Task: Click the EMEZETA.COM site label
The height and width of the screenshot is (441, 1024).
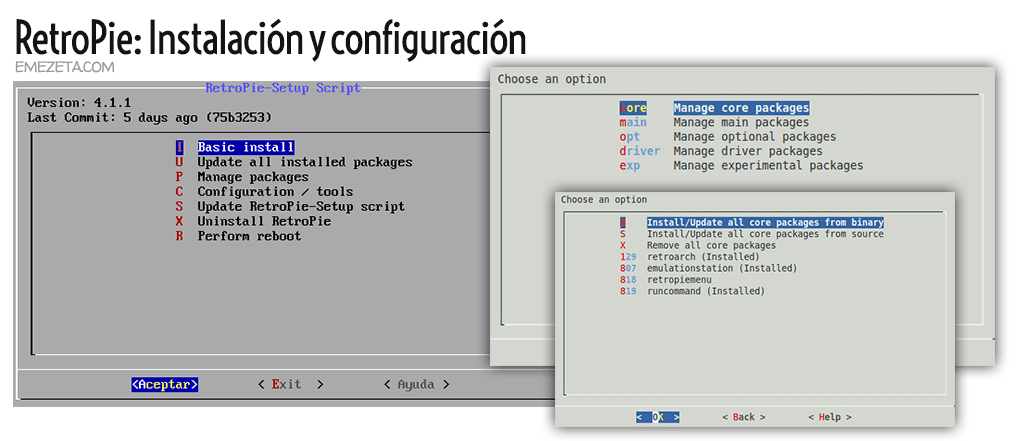Action: coord(65,67)
